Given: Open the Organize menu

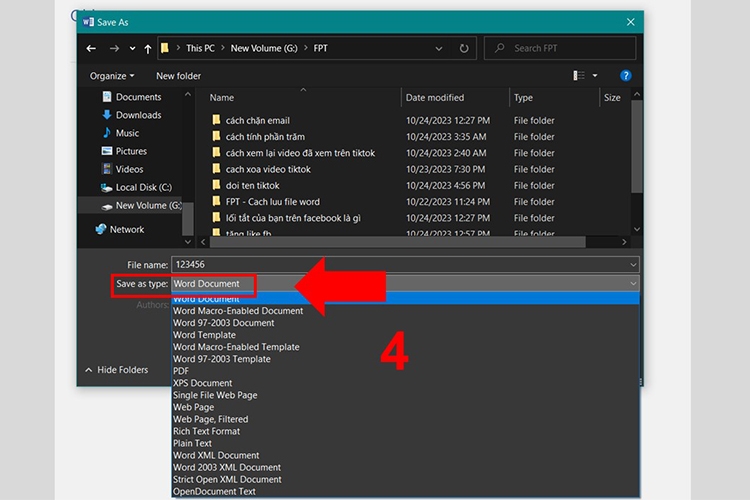Looking at the screenshot, I should tap(112, 76).
